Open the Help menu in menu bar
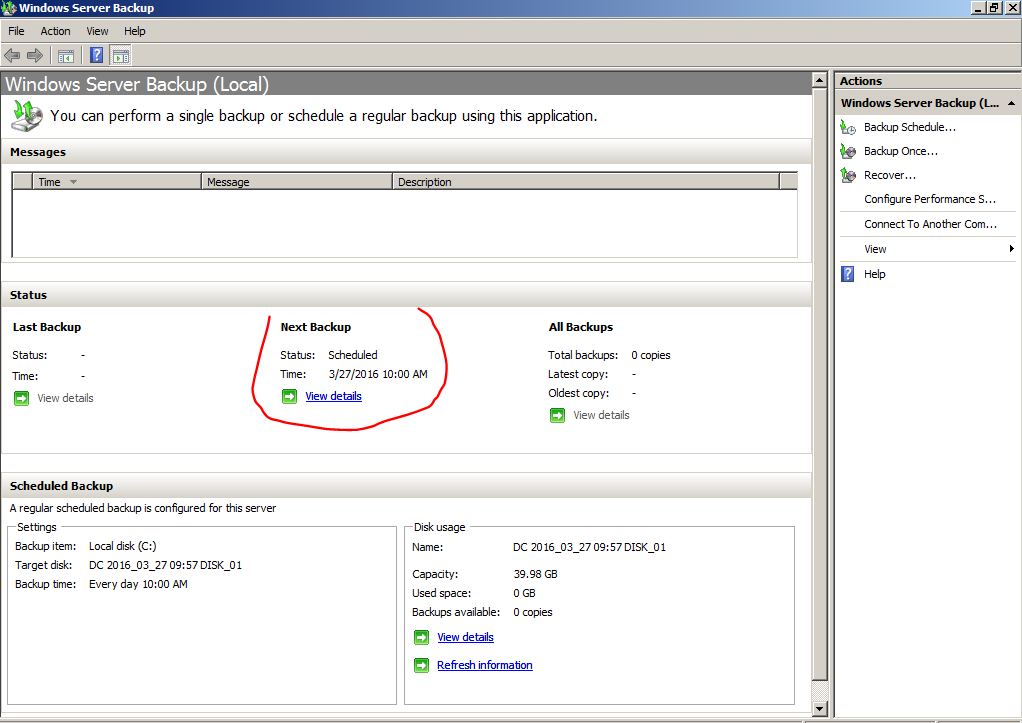1022x723 pixels. (135, 31)
